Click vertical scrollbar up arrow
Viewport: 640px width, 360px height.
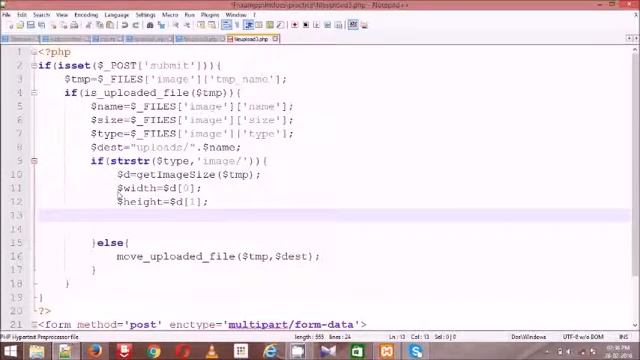pyautogui.click(x=635, y=50)
